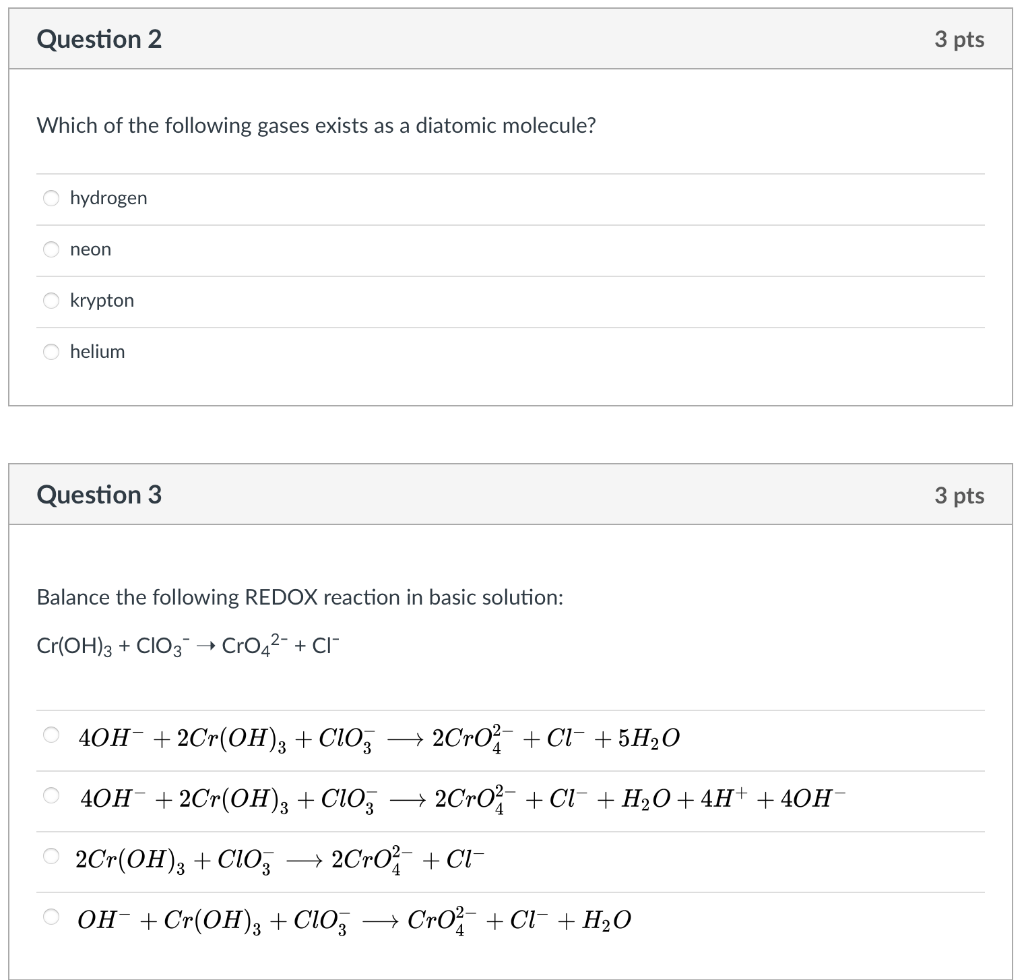The image size is (1024, 980).
Task: Click the hydrogen answer label text
Action: point(108,198)
